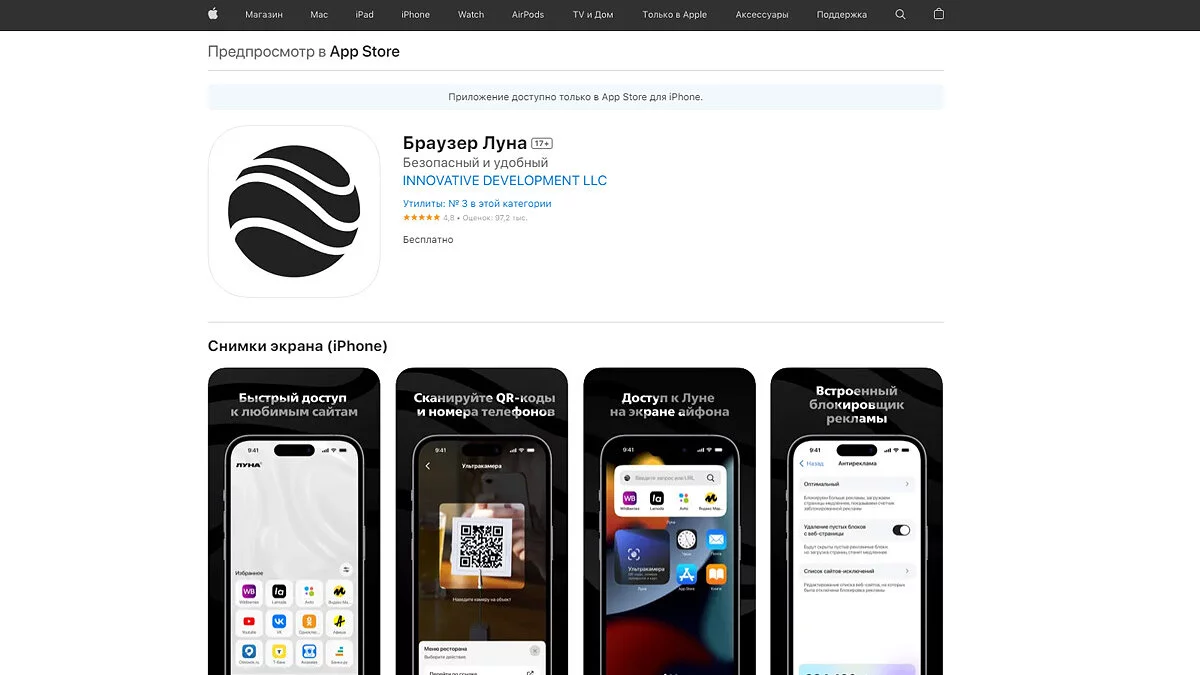
Task: Open the TV и Дом menu item
Action: pyautogui.click(x=593, y=15)
